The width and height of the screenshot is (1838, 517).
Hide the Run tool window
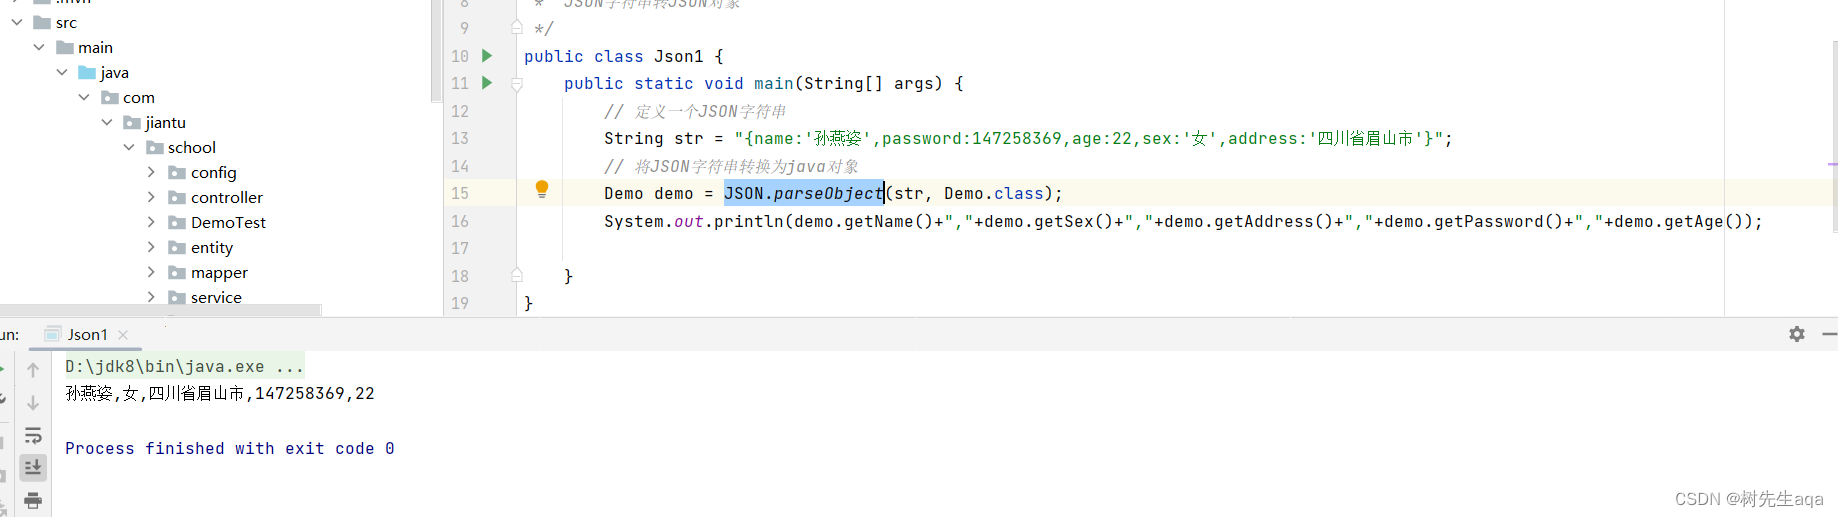coord(1829,334)
